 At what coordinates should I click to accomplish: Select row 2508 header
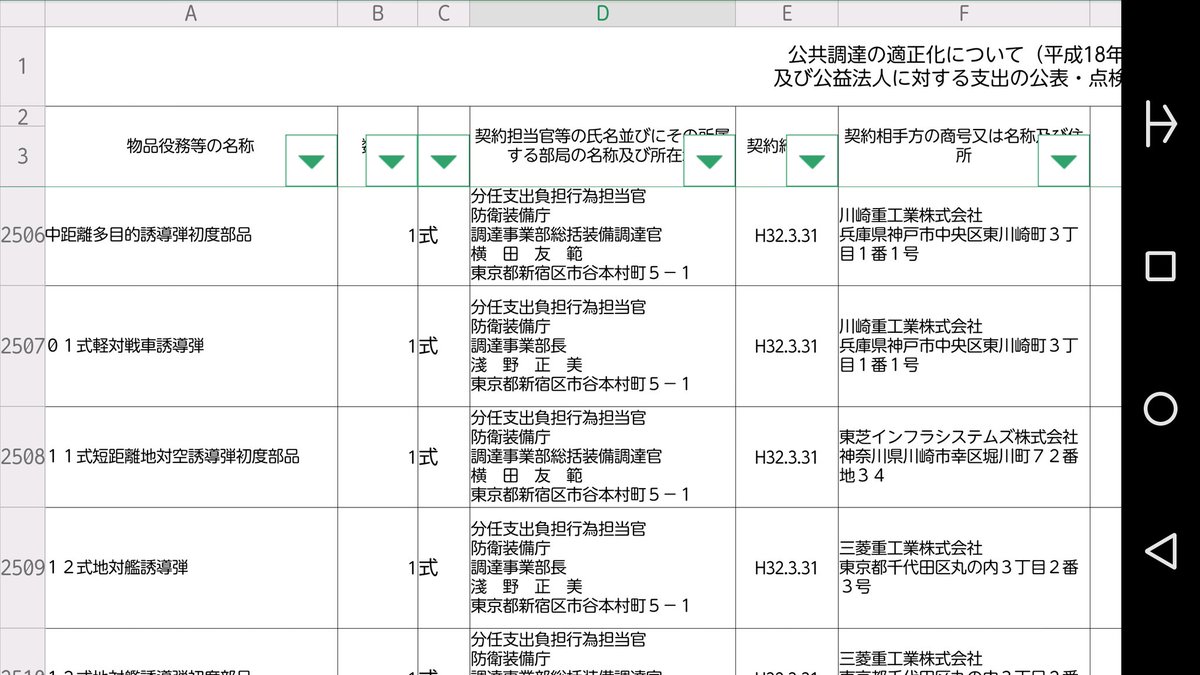tap(22, 457)
